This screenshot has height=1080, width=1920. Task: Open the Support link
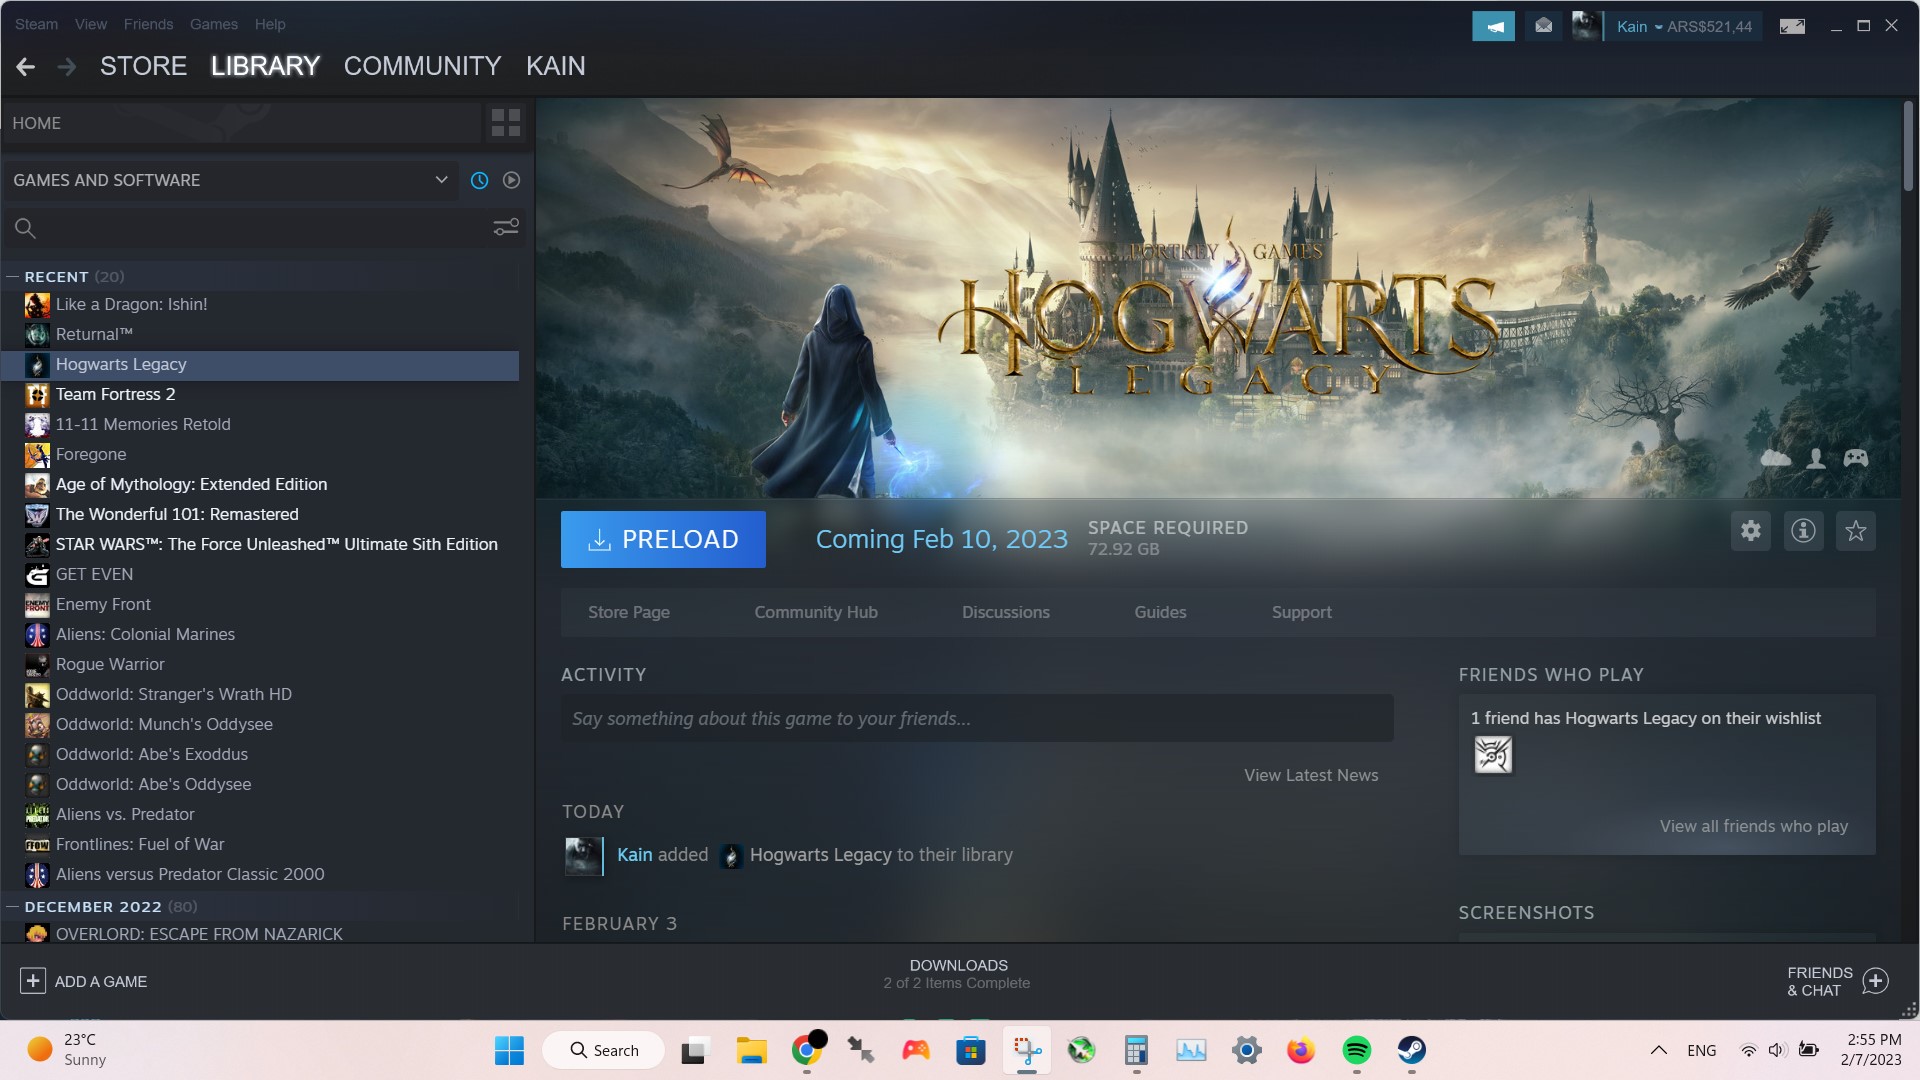point(1301,612)
